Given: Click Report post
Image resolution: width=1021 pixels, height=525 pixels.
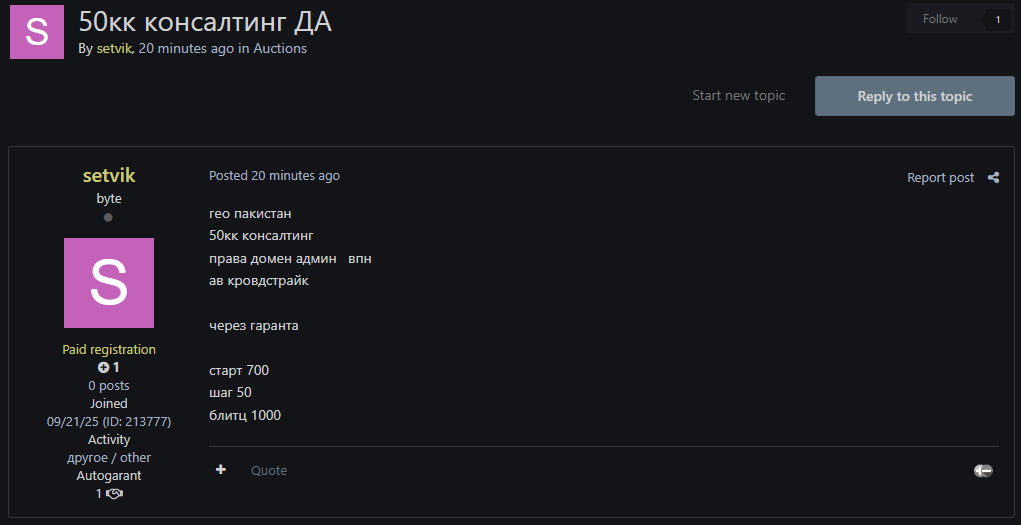Looking at the screenshot, I should point(940,178).
